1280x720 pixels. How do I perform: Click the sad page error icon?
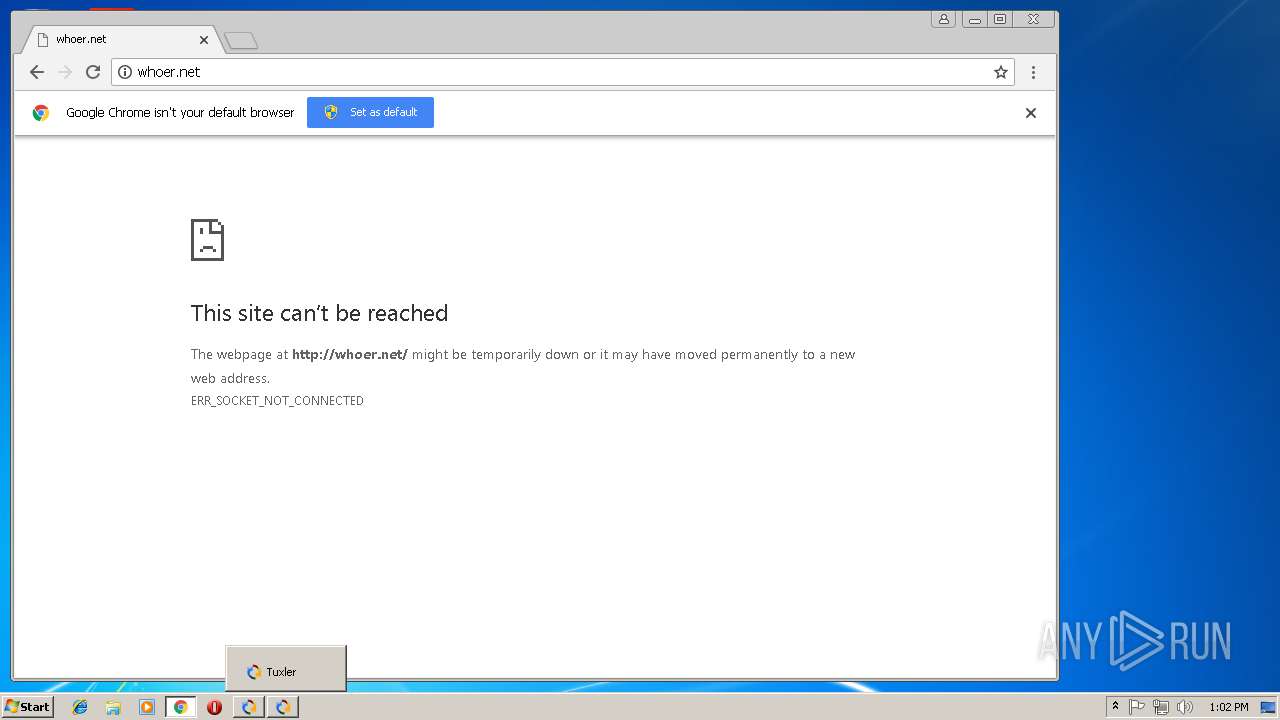(x=207, y=240)
